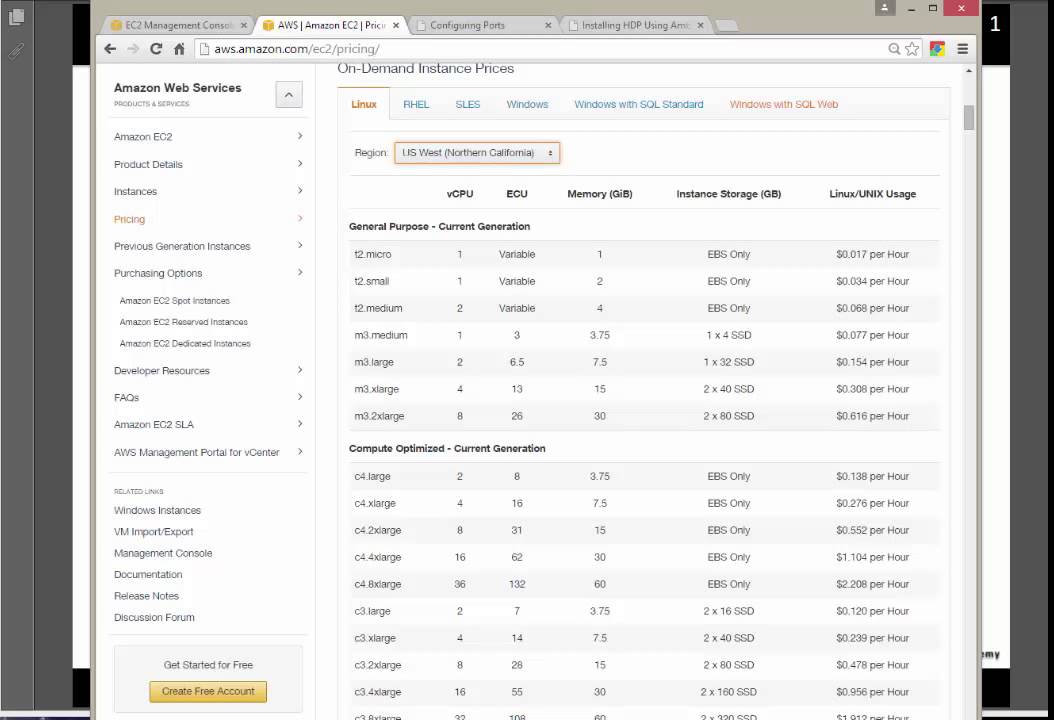Open the Release Notes link

[147, 596]
